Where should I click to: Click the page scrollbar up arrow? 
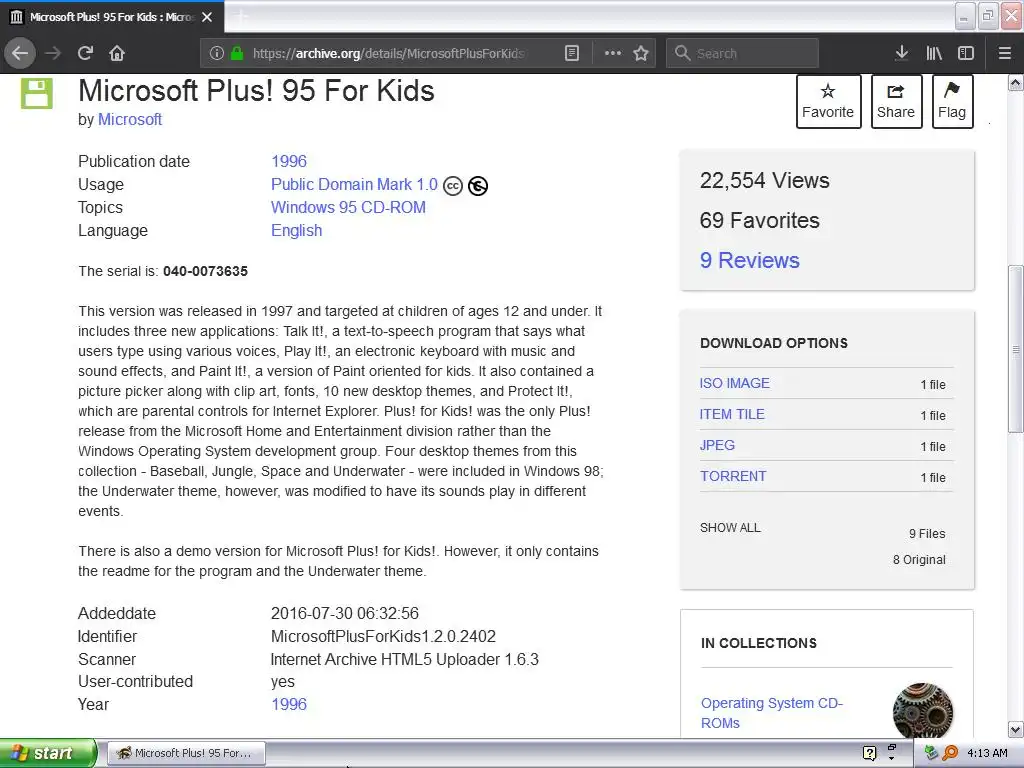click(1015, 83)
